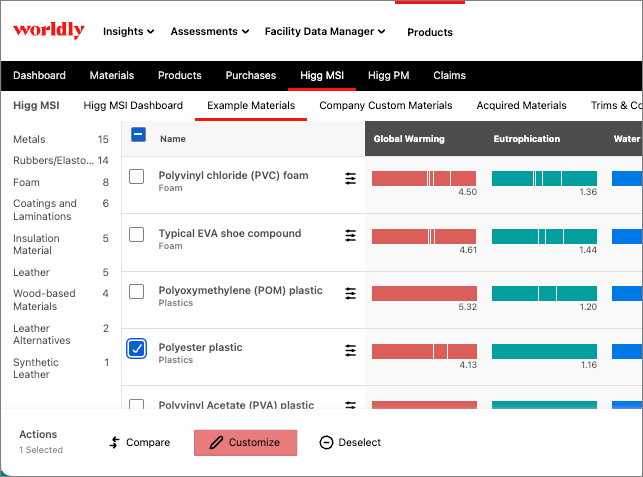
Task: Open the Company Custom Materials sub-tab
Action: [385, 105]
